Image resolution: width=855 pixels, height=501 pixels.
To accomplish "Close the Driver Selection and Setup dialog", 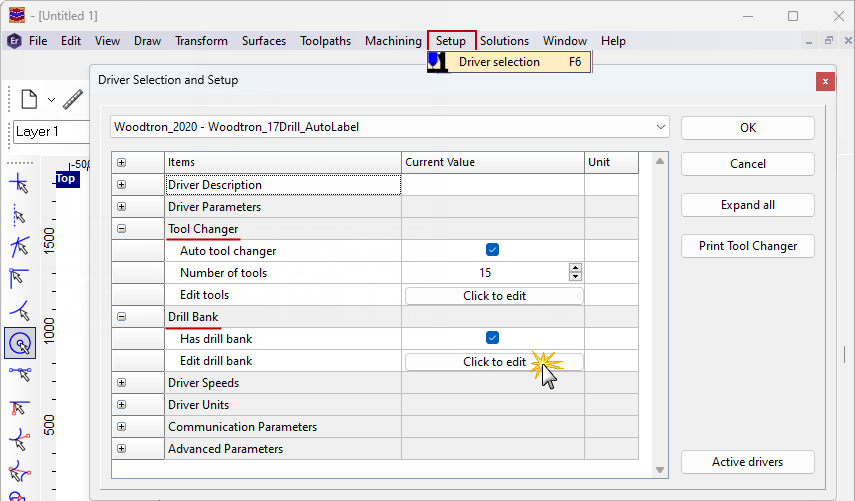I will [825, 80].
